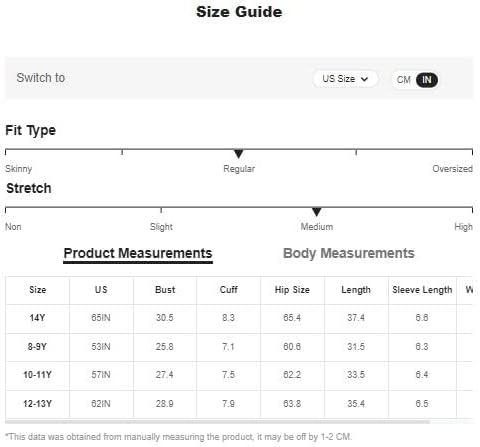This screenshot has height=447, width=480.
Task: Click the Sleeve Length column header
Action: tap(422, 290)
